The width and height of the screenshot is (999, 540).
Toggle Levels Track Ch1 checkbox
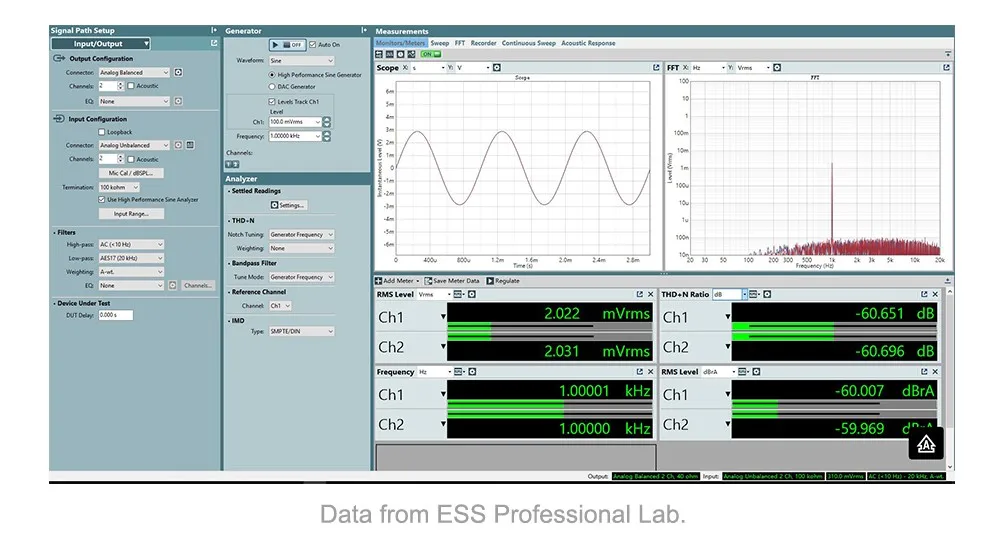pyautogui.click(x=272, y=101)
